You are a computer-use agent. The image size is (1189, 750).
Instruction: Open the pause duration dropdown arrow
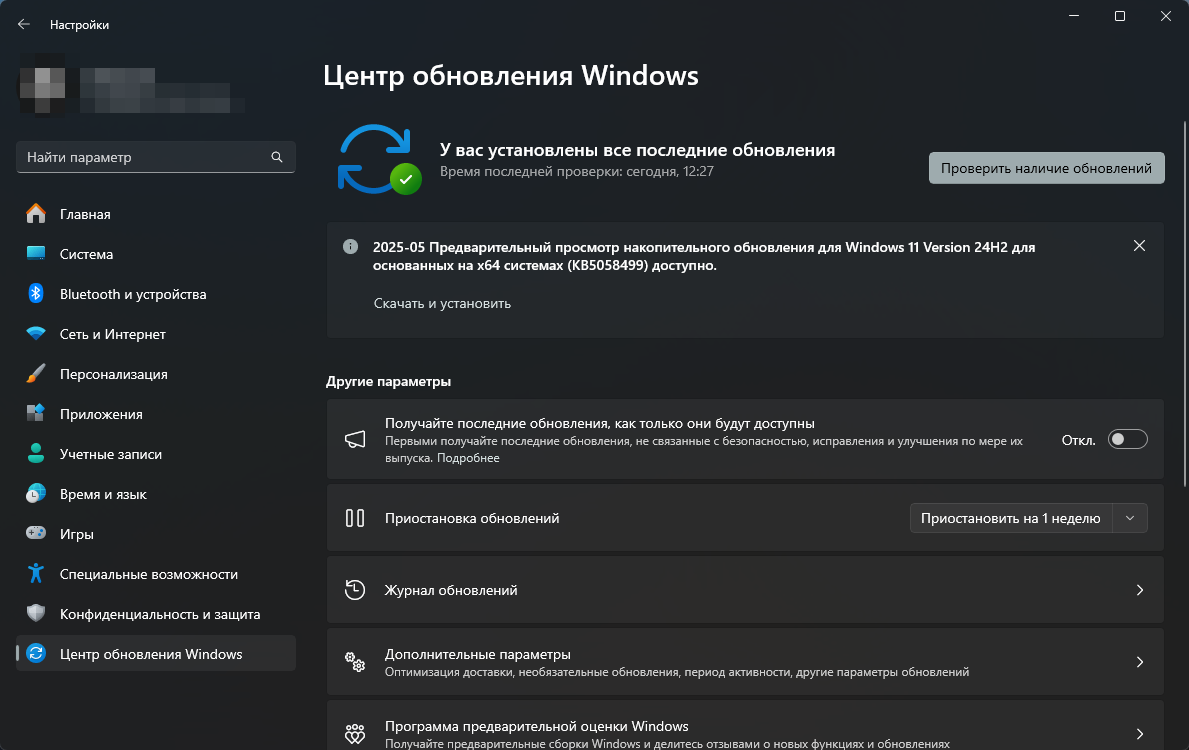[x=1130, y=518]
